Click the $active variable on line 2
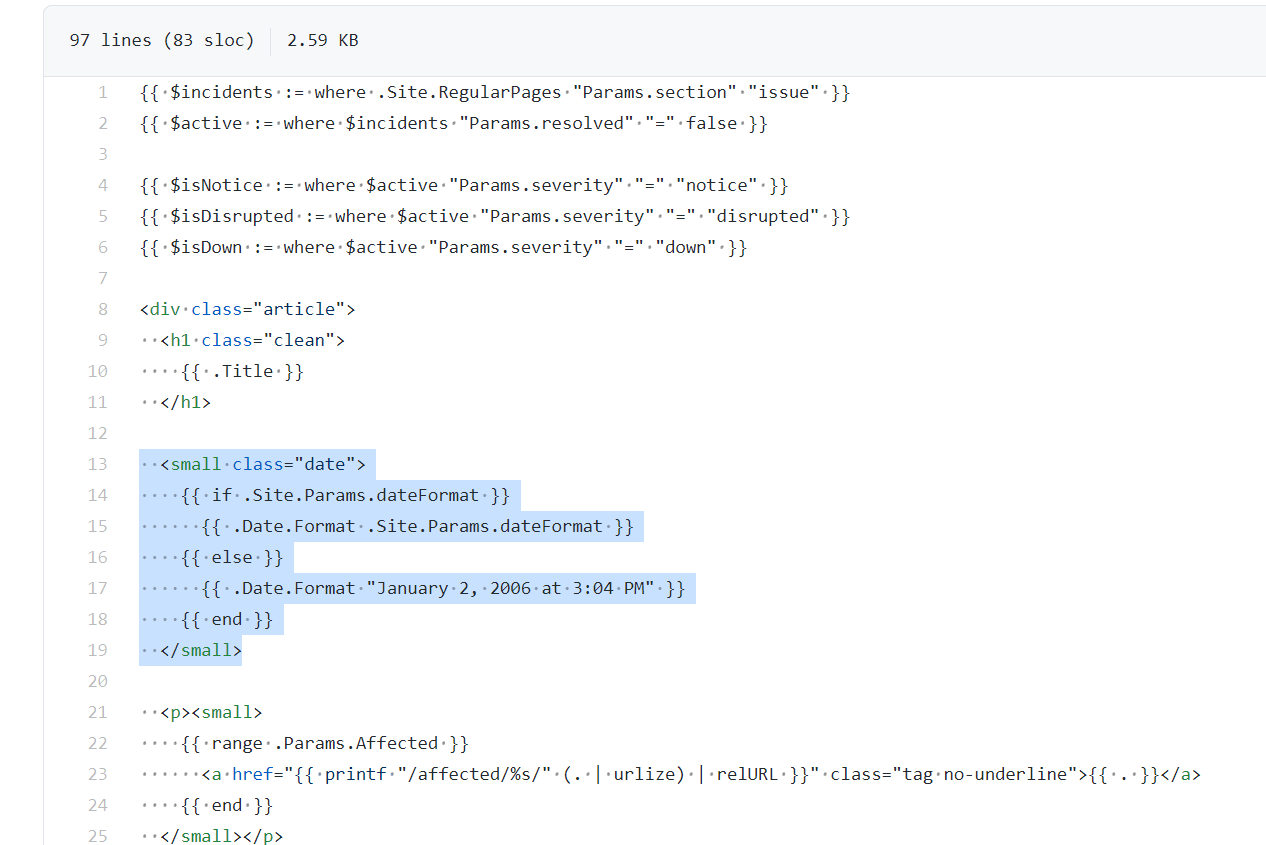 tap(204, 122)
